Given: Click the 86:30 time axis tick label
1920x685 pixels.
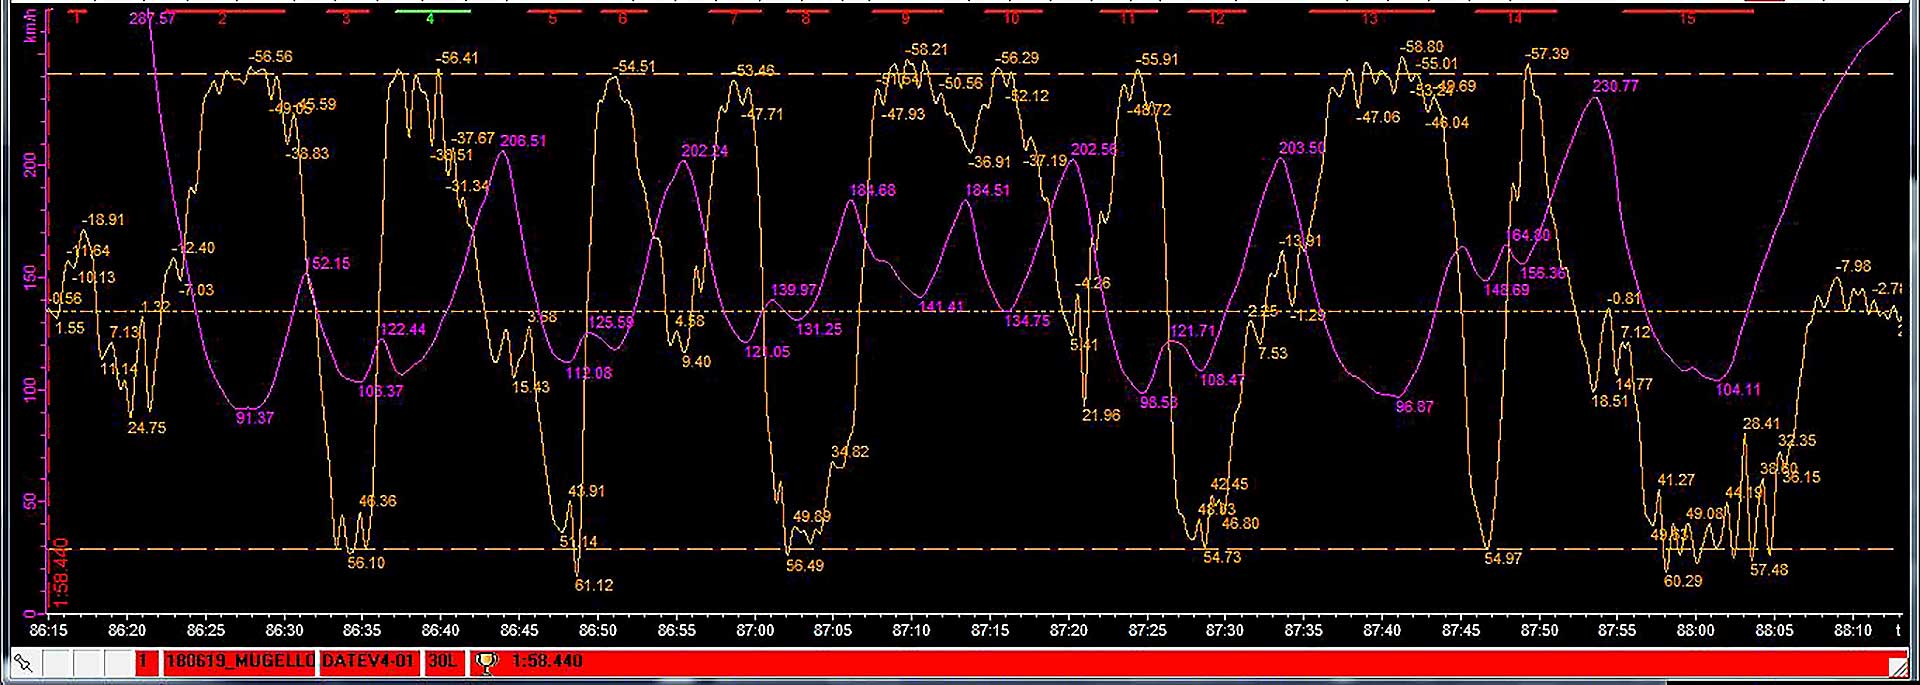Looking at the screenshot, I should point(284,631).
